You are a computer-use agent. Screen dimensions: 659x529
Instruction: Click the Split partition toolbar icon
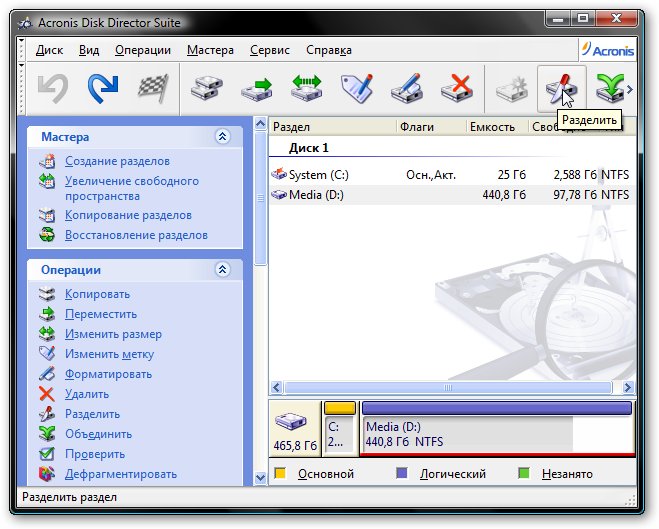coord(561,89)
